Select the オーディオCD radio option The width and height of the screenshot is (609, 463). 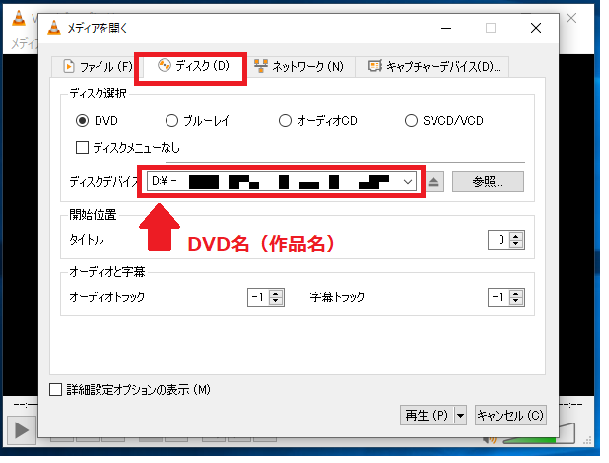[285, 121]
